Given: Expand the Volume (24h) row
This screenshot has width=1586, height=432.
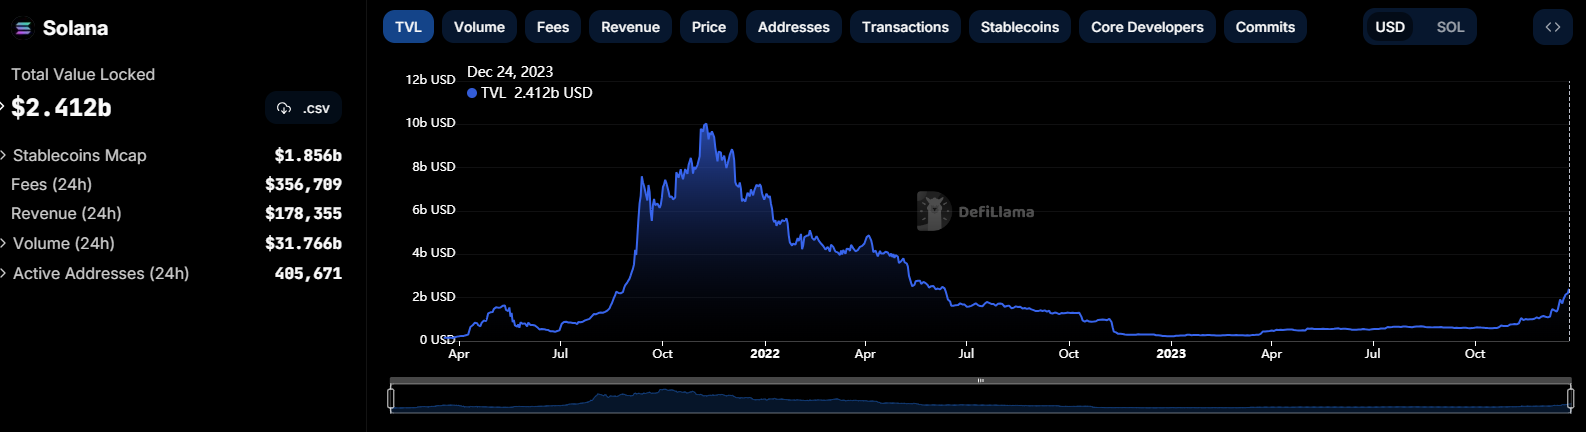Looking at the screenshot, I should pyautogui.click(x=4, y=243).
